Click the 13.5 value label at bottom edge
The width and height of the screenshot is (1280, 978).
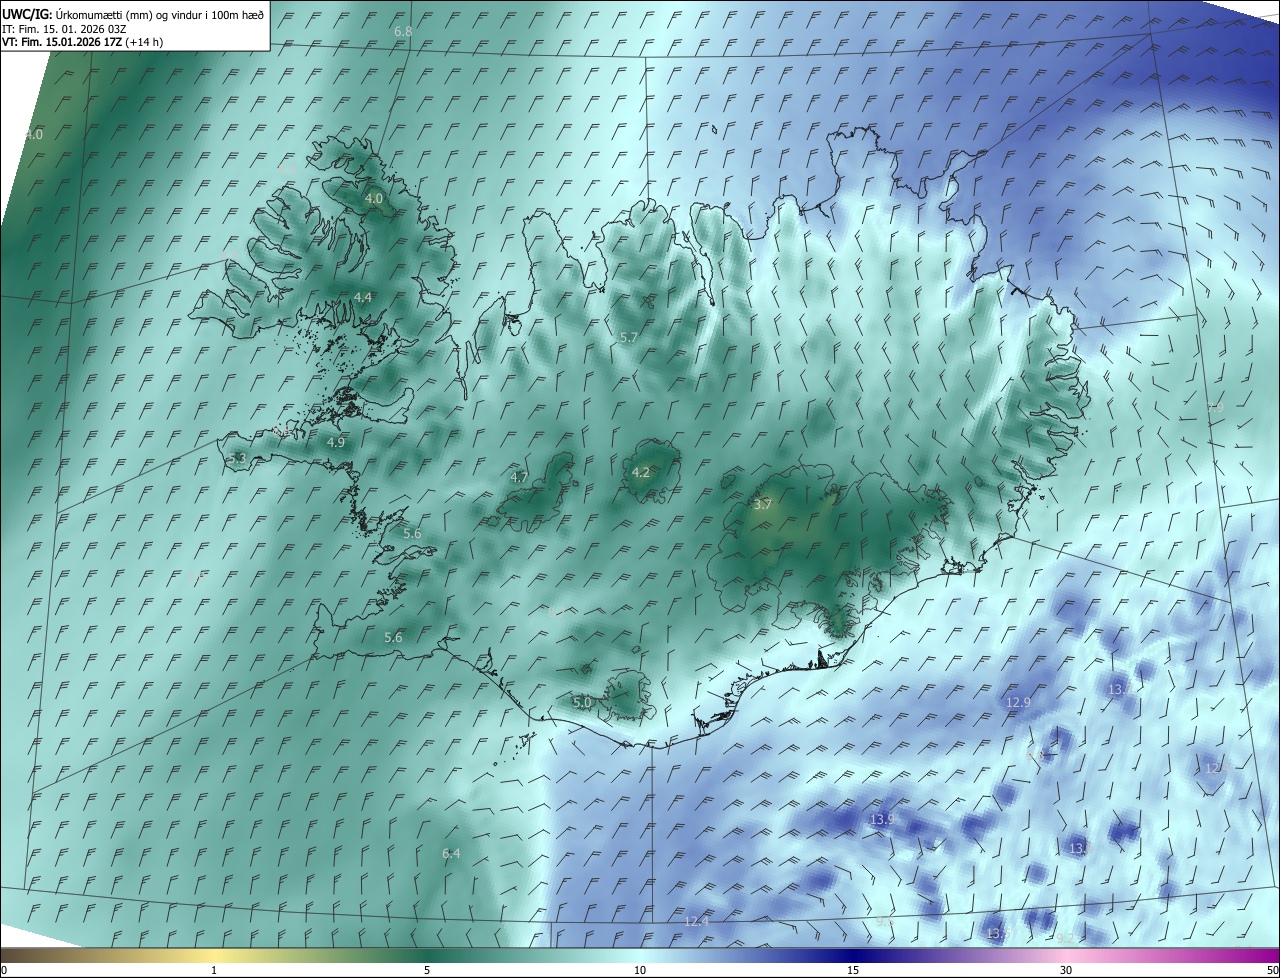pos(999,933)
